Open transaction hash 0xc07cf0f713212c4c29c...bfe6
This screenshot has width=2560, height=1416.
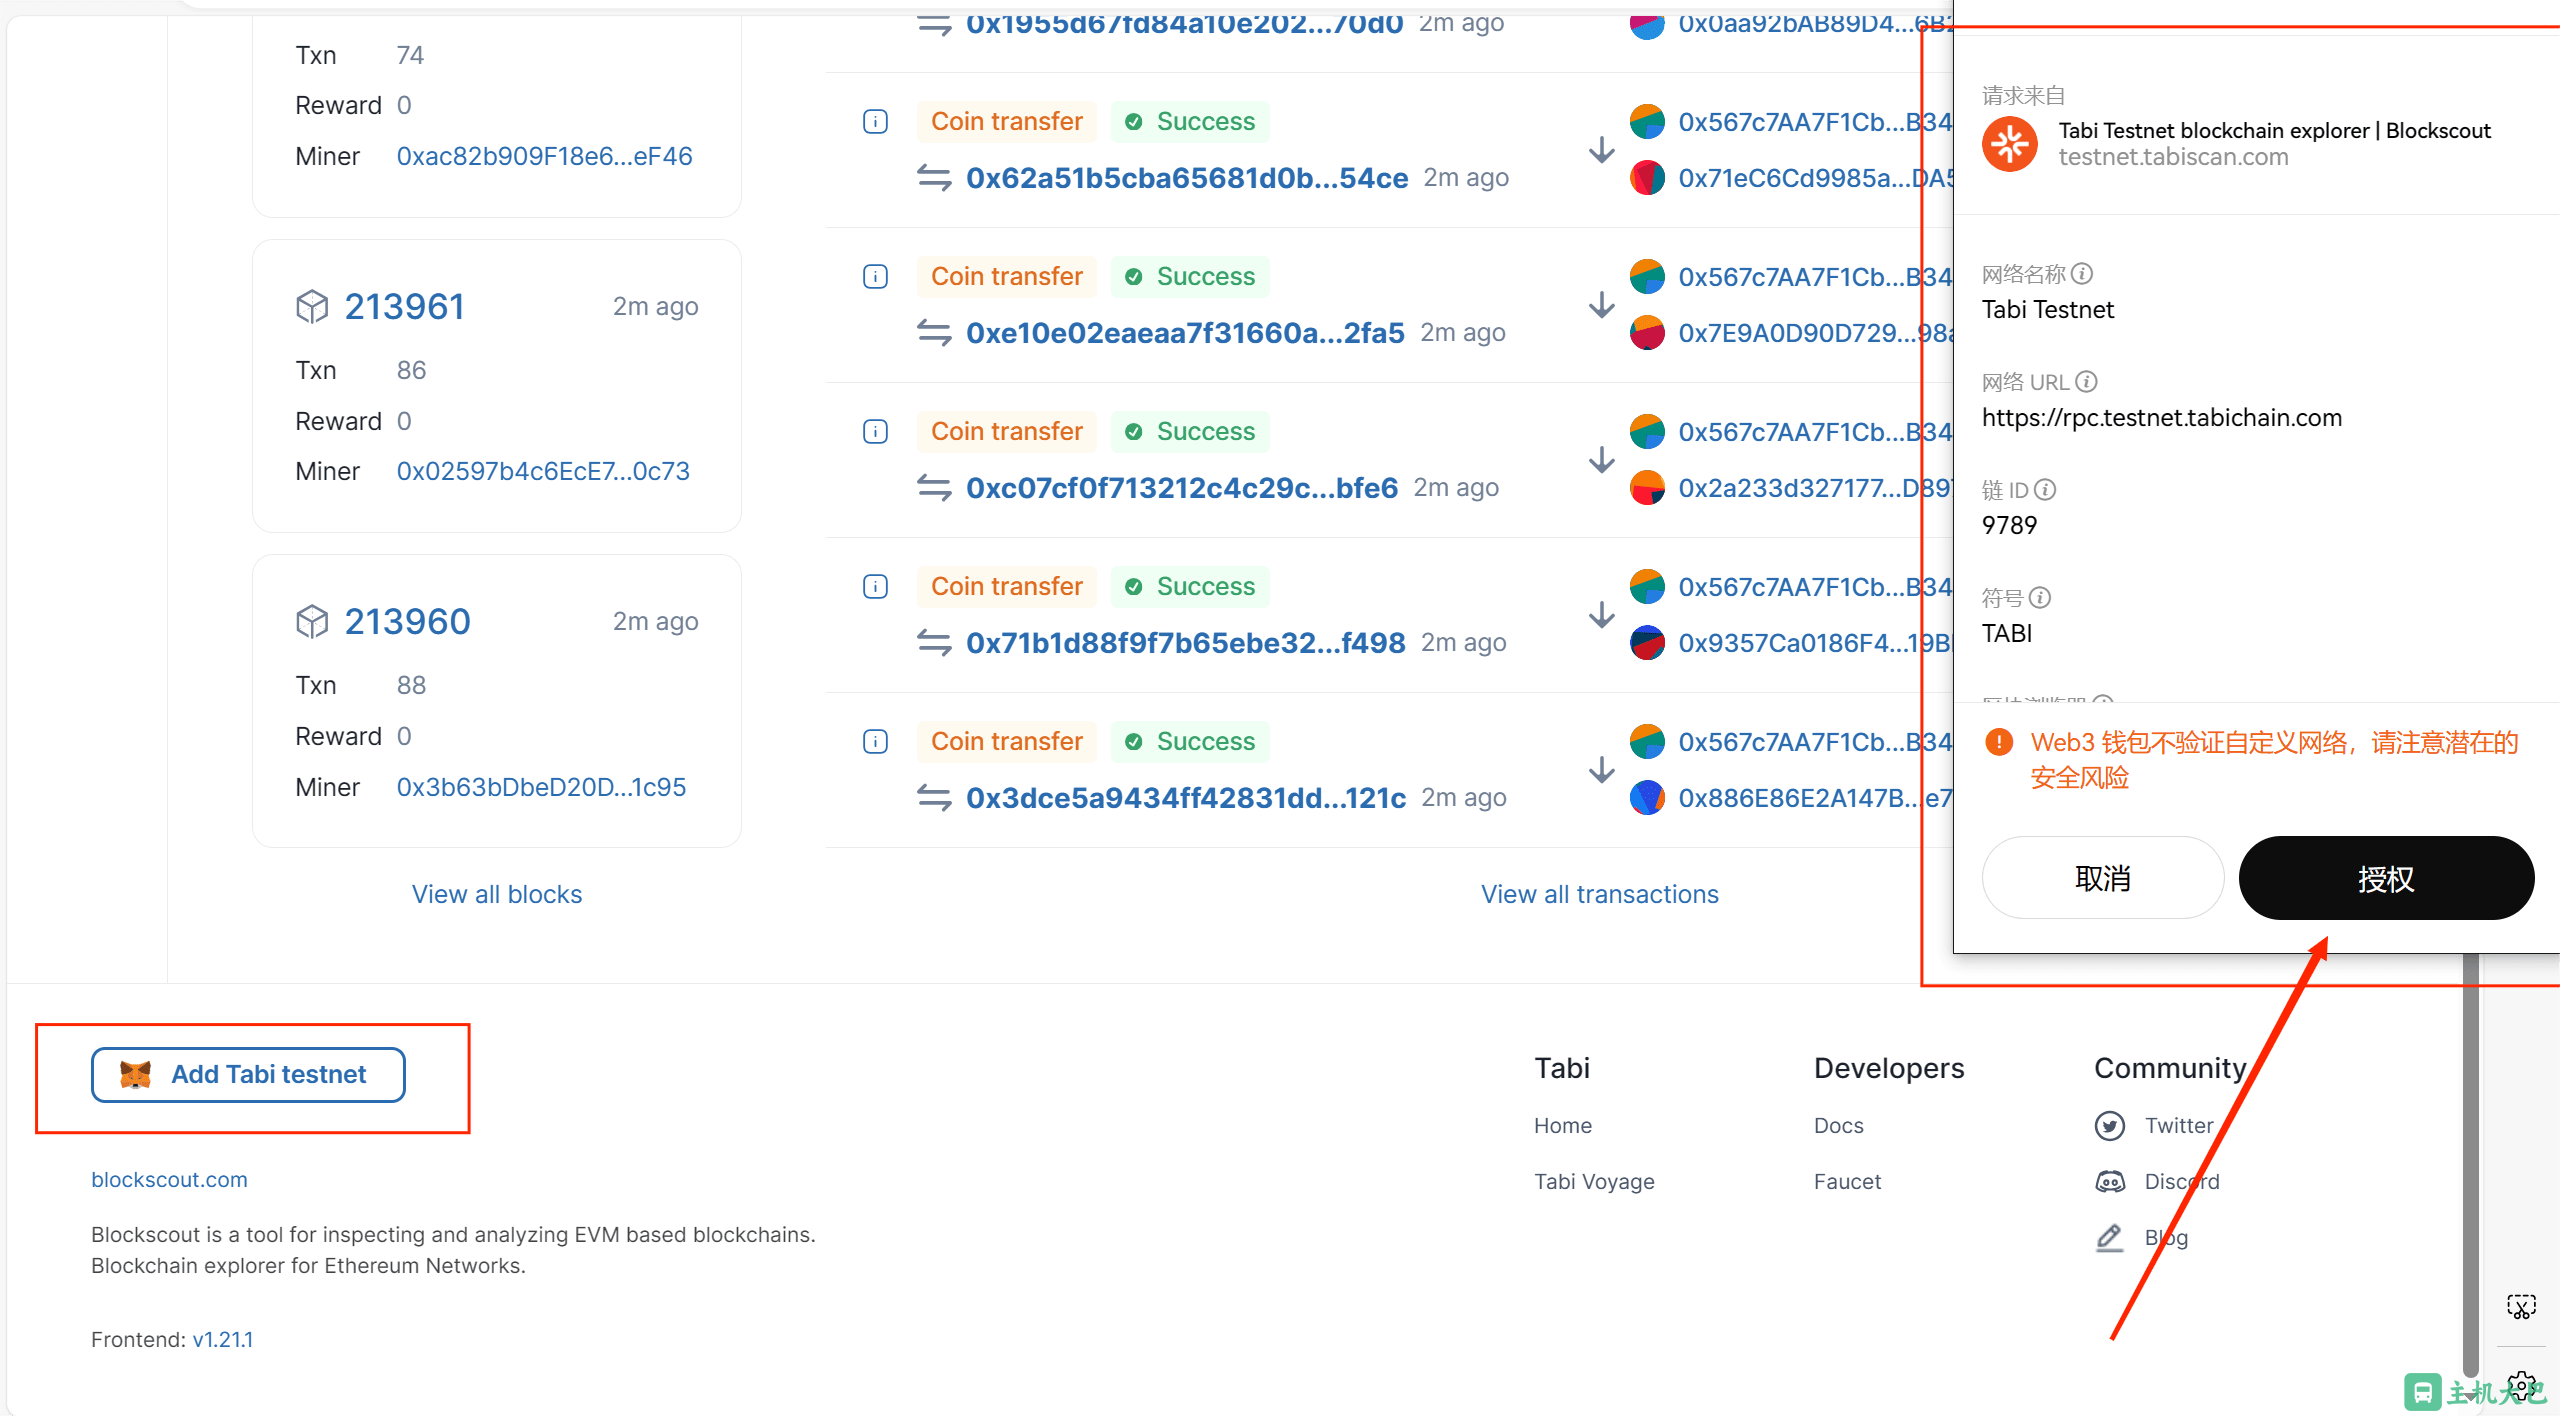(x=1182, y=488)
